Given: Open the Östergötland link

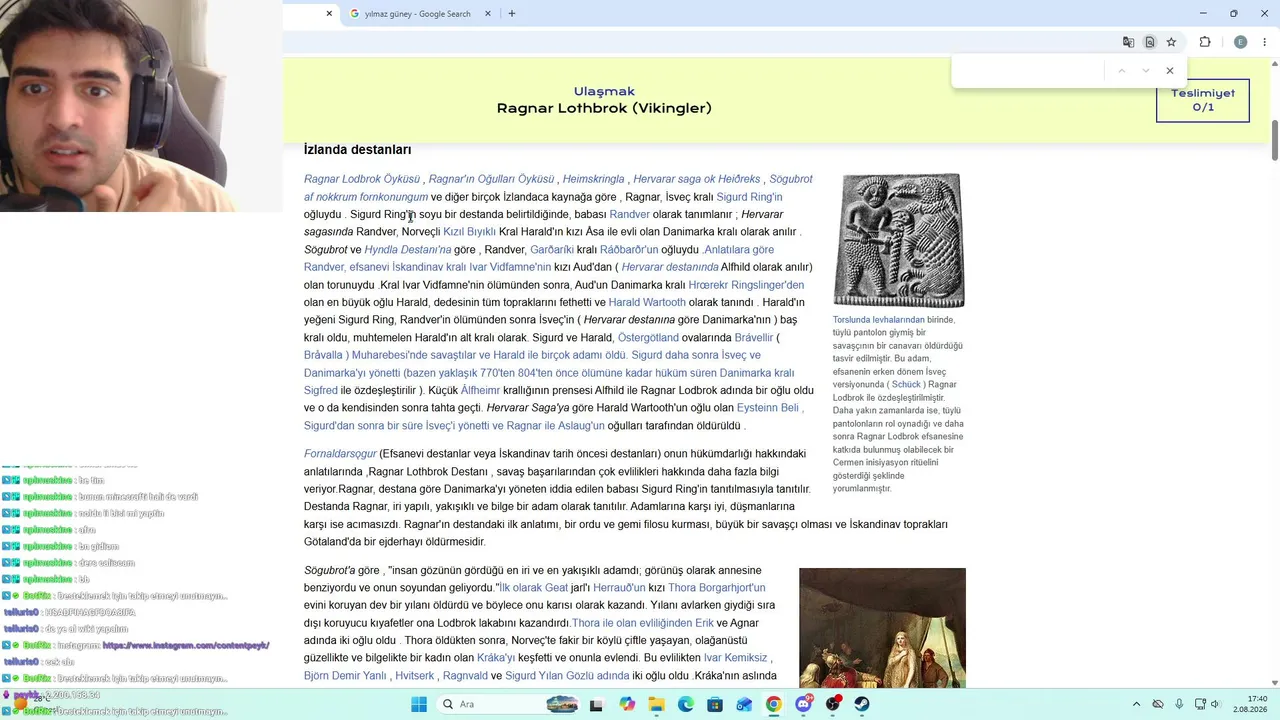Looking at the screenshot, I should [648, 338].
